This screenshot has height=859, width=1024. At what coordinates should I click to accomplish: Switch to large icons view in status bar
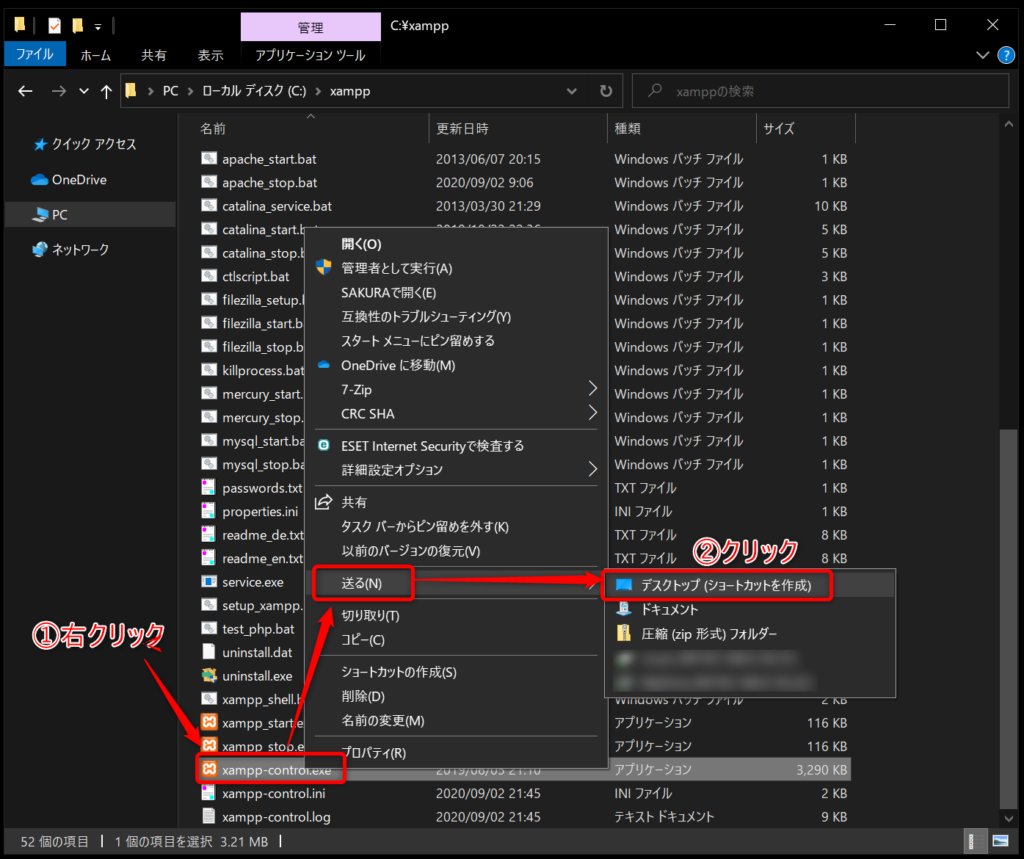(x=1000, y=841)
